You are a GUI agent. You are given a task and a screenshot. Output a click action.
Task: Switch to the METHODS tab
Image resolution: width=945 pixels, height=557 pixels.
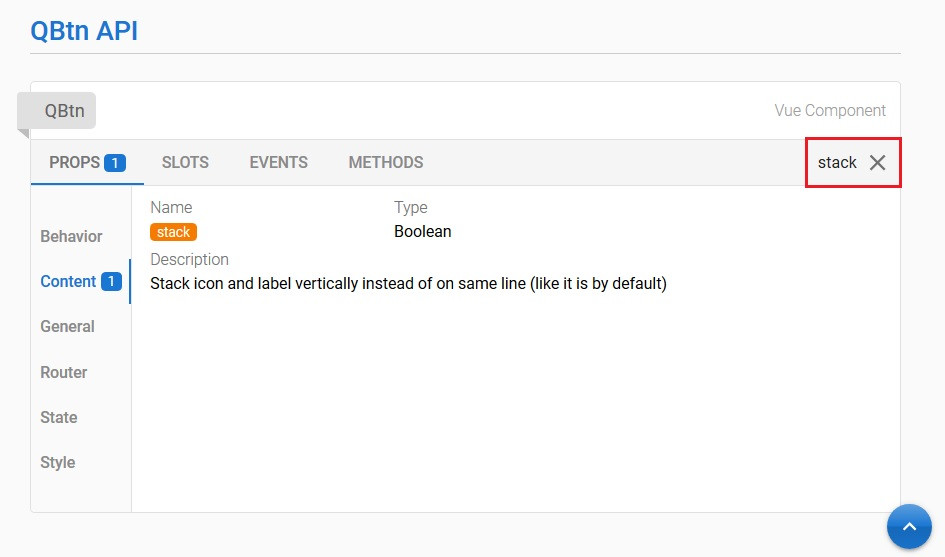[x=385, y=162]
